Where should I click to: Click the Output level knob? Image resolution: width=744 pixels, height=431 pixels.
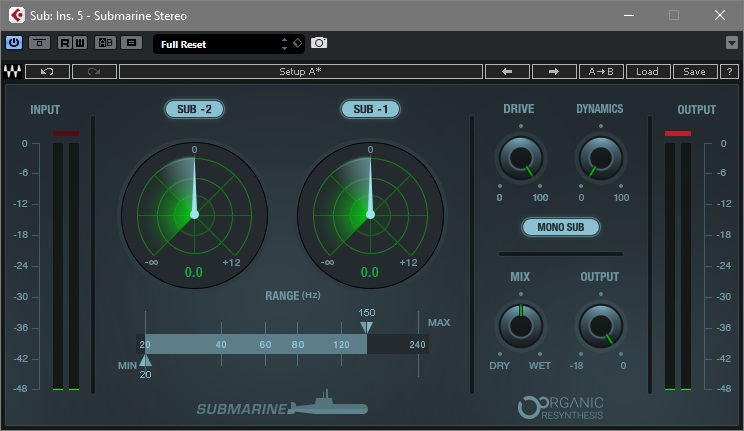(601, 326)
